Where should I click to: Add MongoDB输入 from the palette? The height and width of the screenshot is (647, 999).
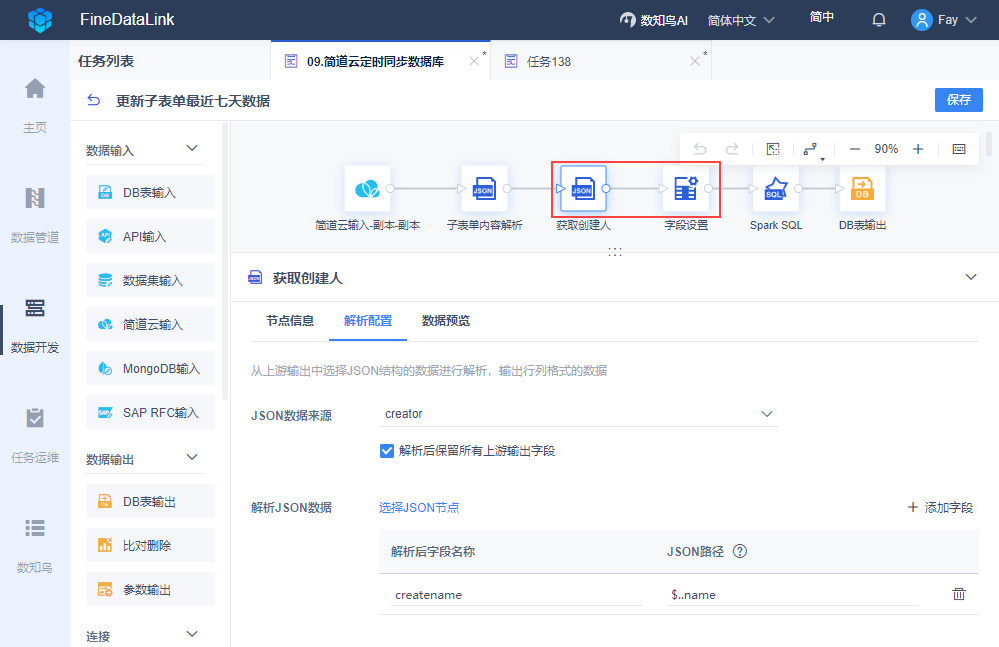point(150,368)
